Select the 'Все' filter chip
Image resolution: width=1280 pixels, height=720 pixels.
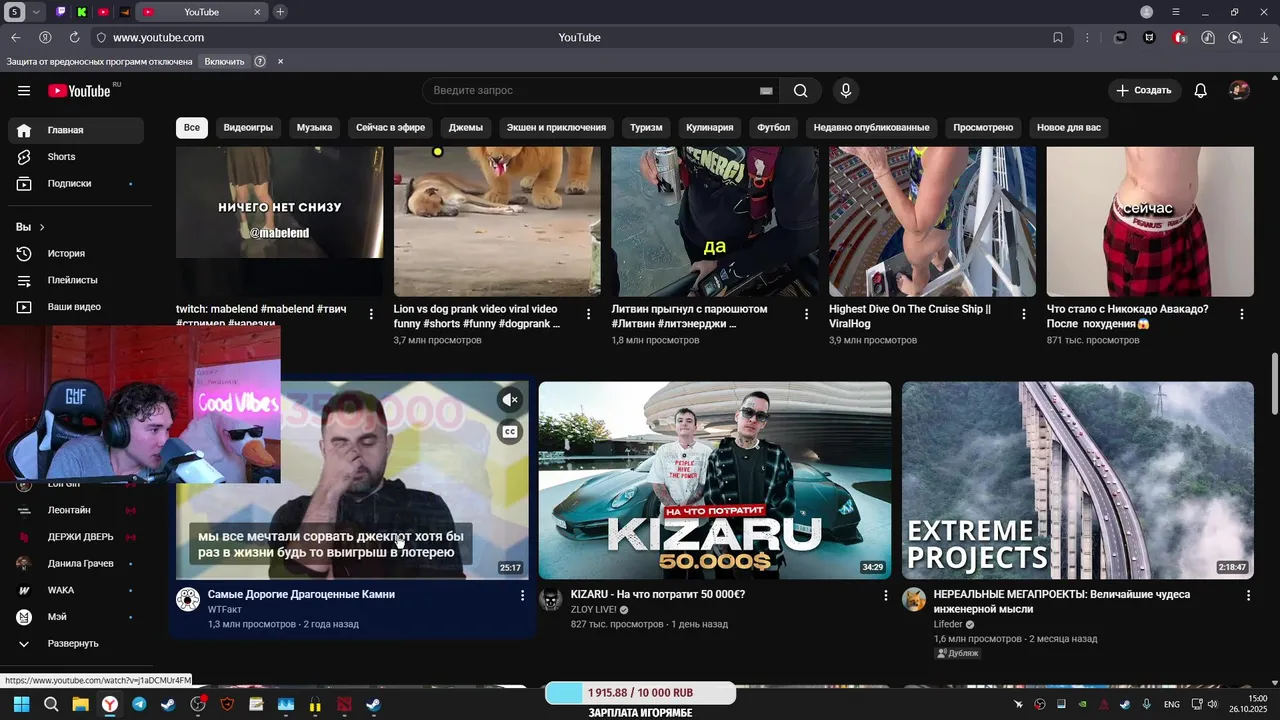191,128
